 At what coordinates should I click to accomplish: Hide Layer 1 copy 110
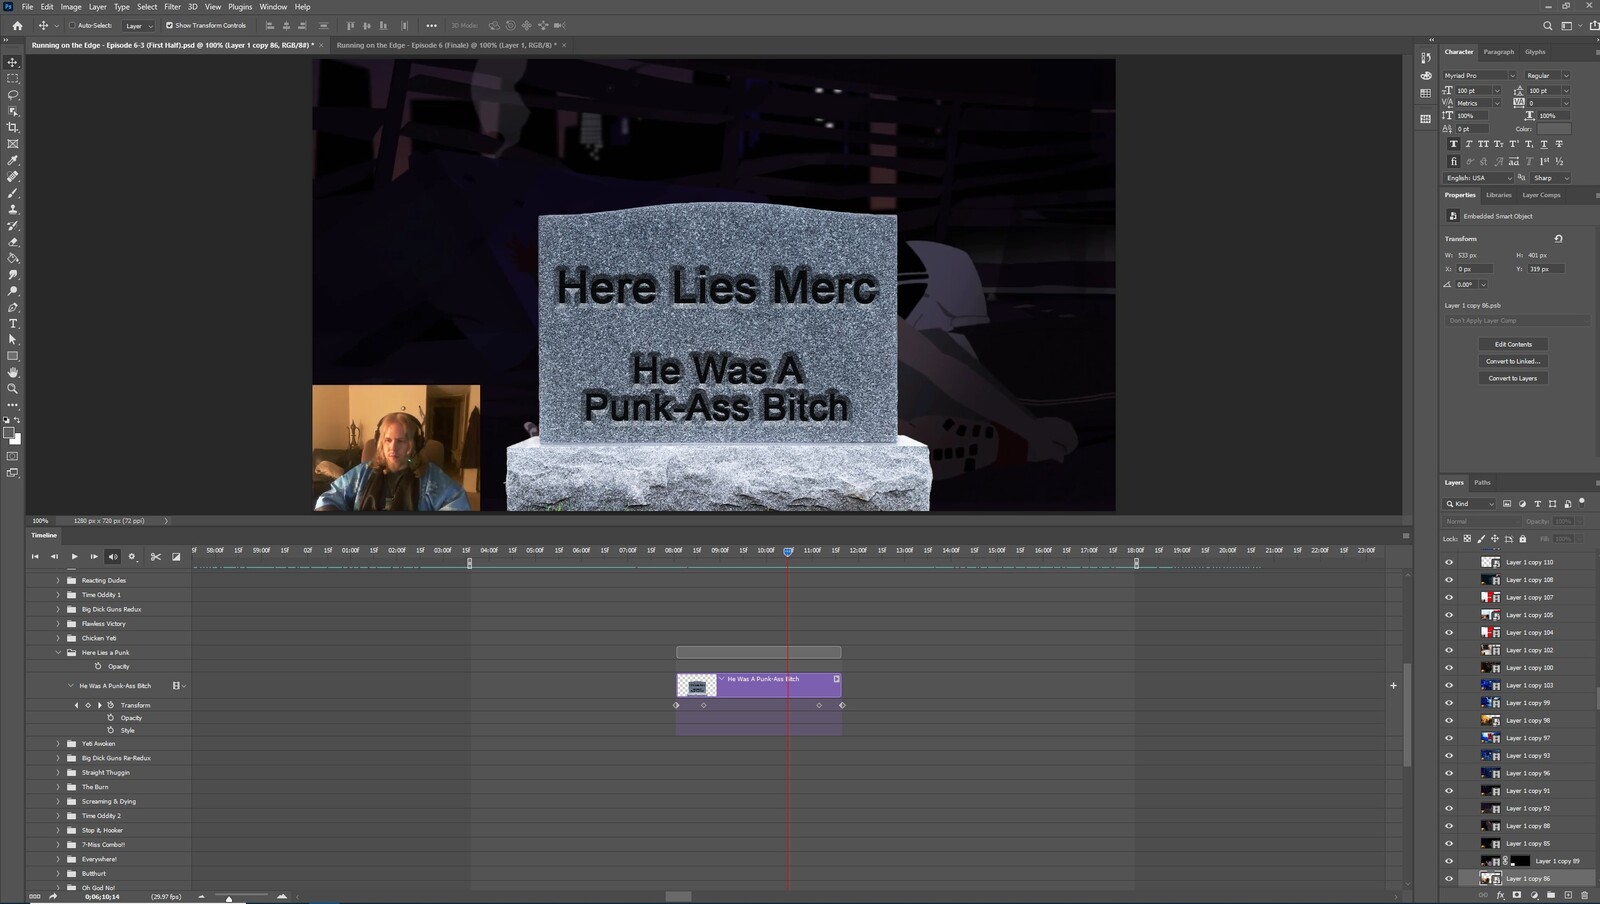1449,562
